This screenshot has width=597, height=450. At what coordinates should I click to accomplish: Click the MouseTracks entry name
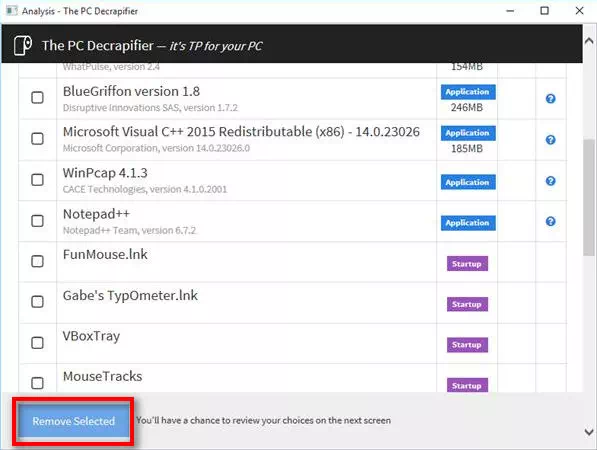coord(102,377)
